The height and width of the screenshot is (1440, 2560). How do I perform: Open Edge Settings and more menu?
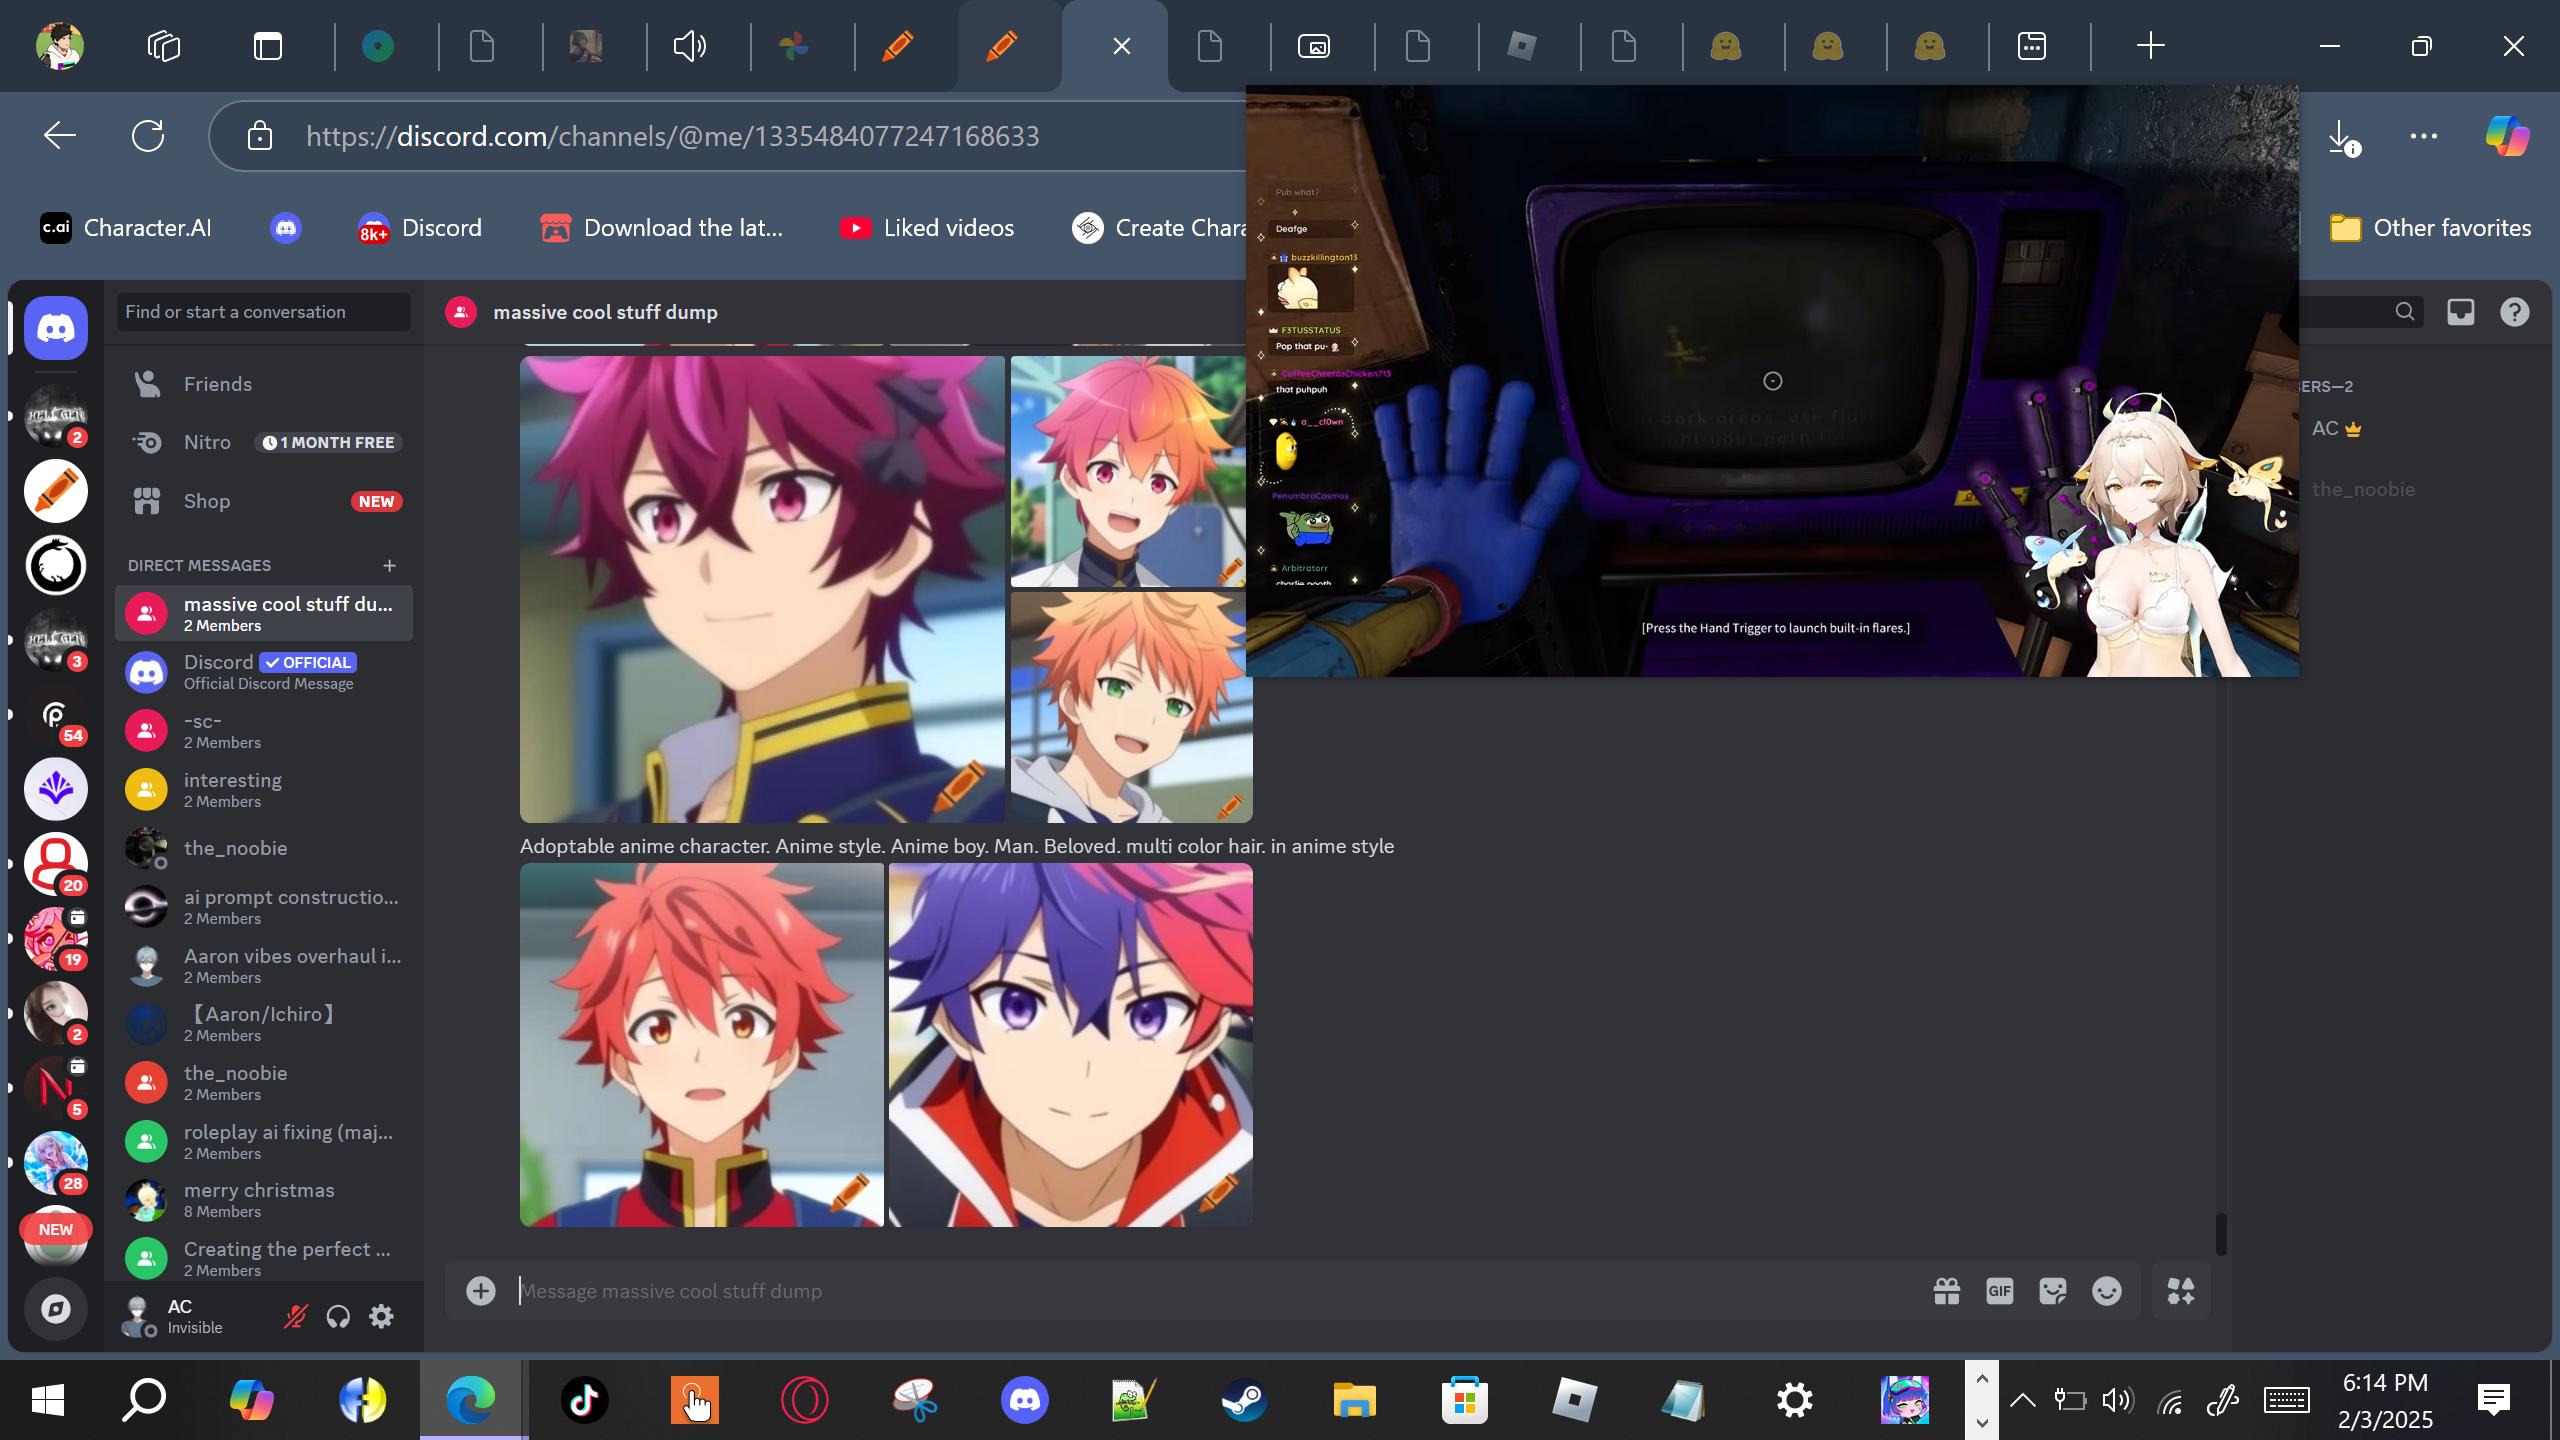[2424, 136]
